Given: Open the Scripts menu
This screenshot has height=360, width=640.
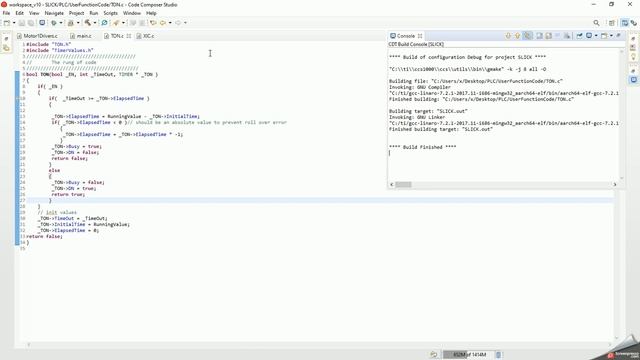Looking at the screenshot, I should pos(110,13).
